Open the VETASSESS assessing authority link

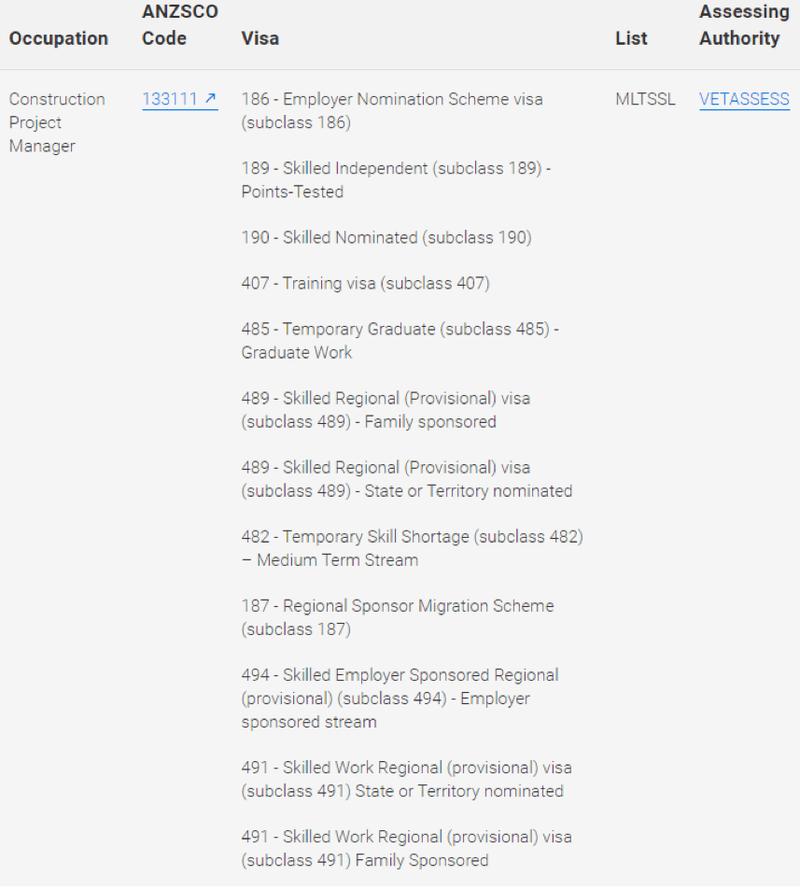coord(744,99)
